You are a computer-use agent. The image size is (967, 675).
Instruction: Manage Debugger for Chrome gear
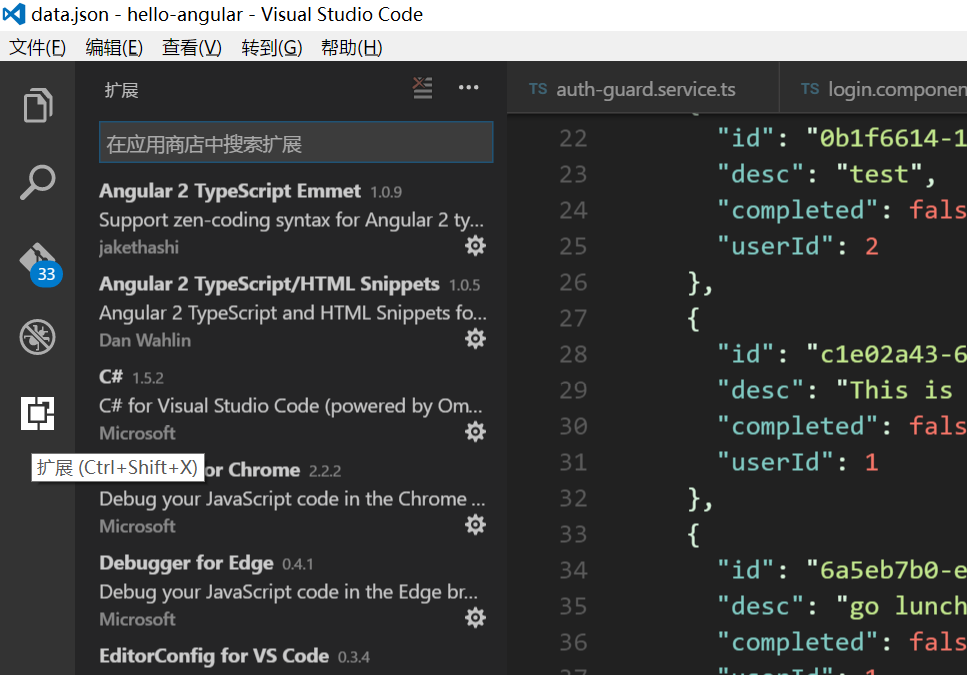tap(475, 525)
